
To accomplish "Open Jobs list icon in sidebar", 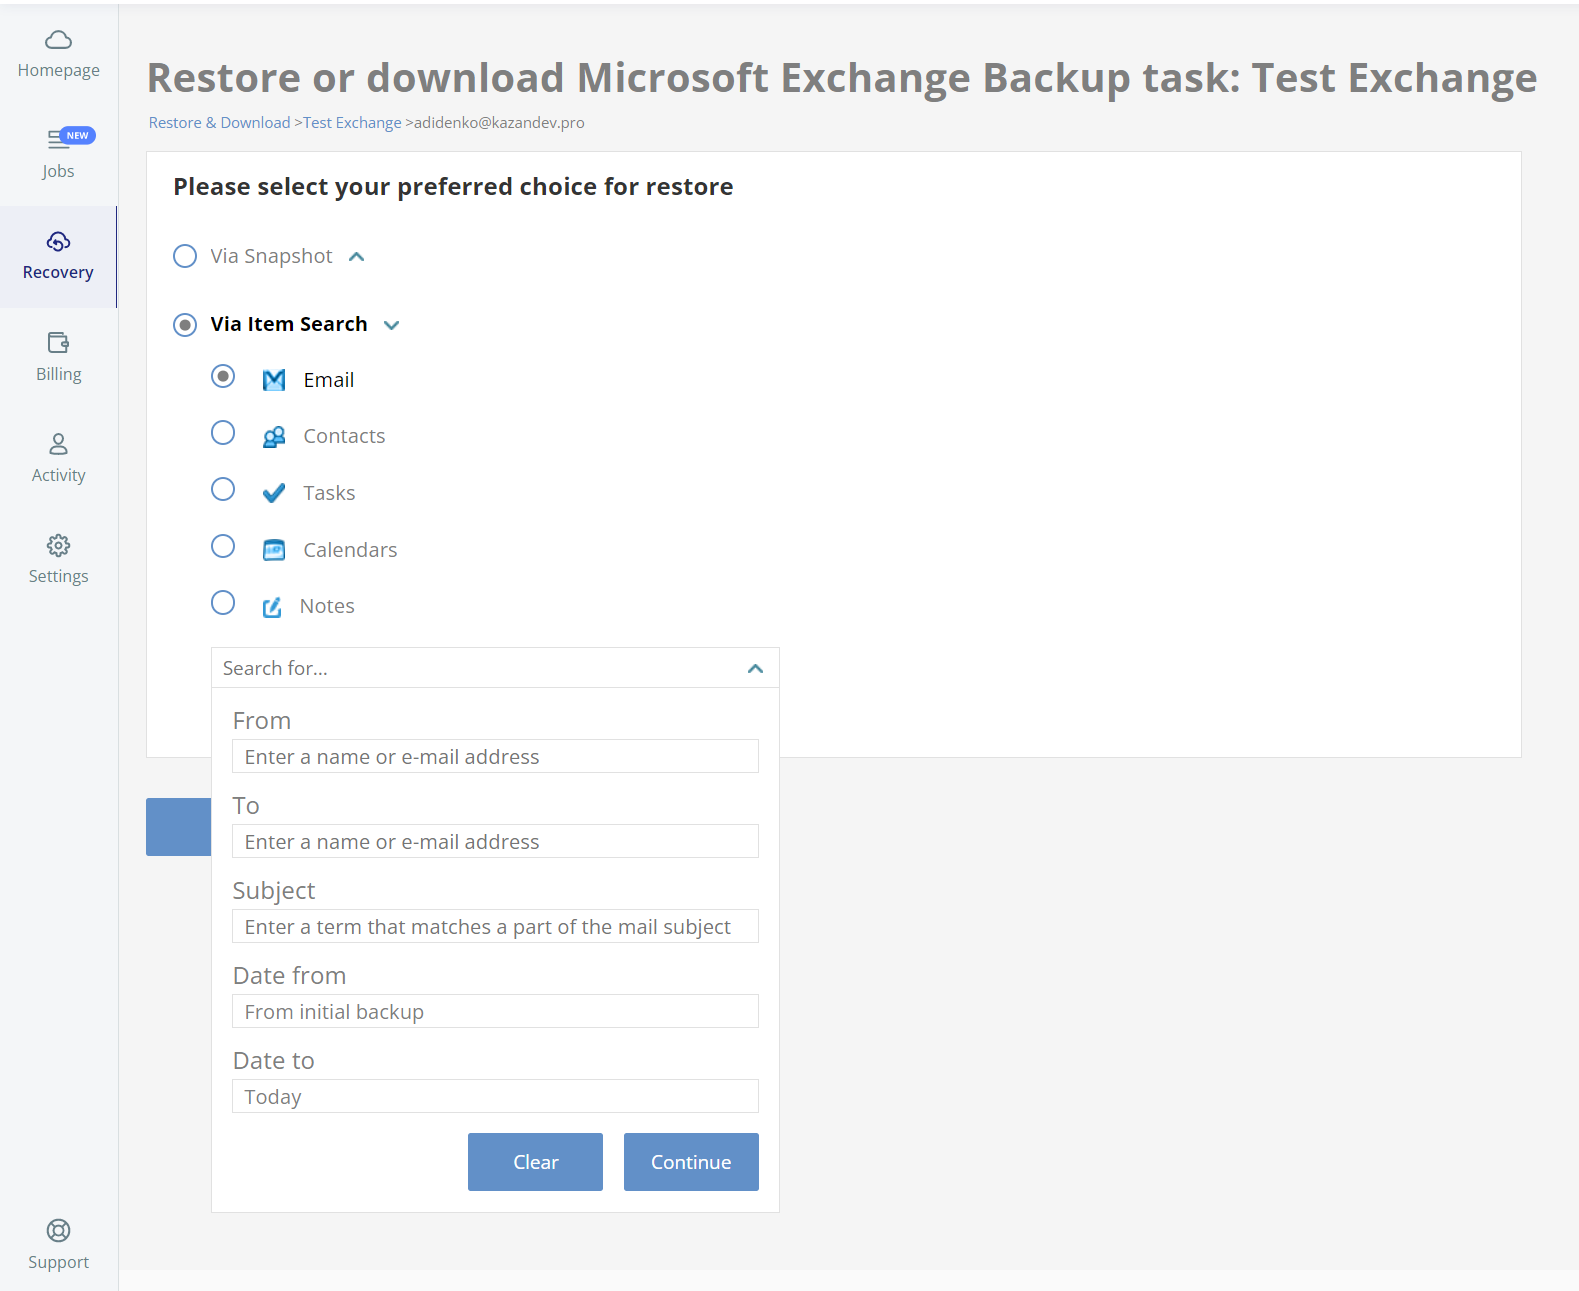I will [x=58, y=140].
